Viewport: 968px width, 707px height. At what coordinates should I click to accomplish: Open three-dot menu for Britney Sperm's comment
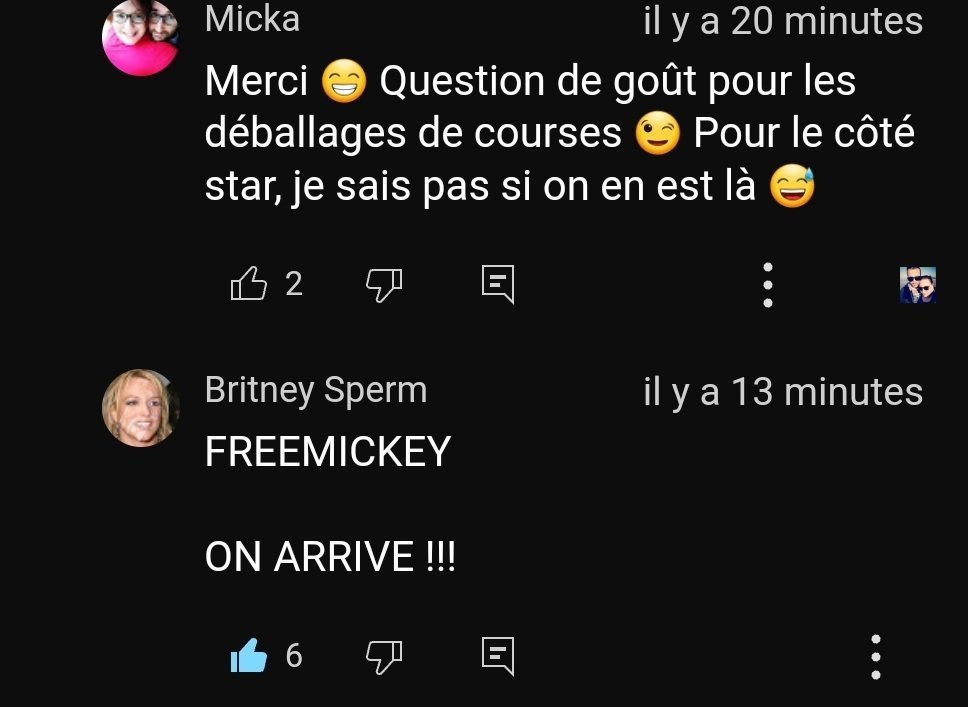point(875,656)
